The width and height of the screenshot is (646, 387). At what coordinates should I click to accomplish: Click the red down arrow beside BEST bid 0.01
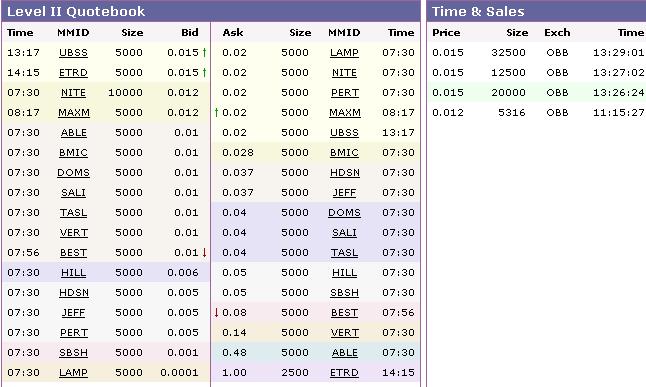click(204, 253)
